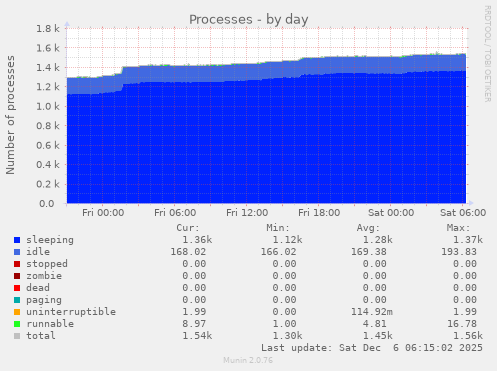Image resolution: width=497 pixels, height=371 pixels.
Task: Select the 'zombie' legend label
Action: pos(44,276)
